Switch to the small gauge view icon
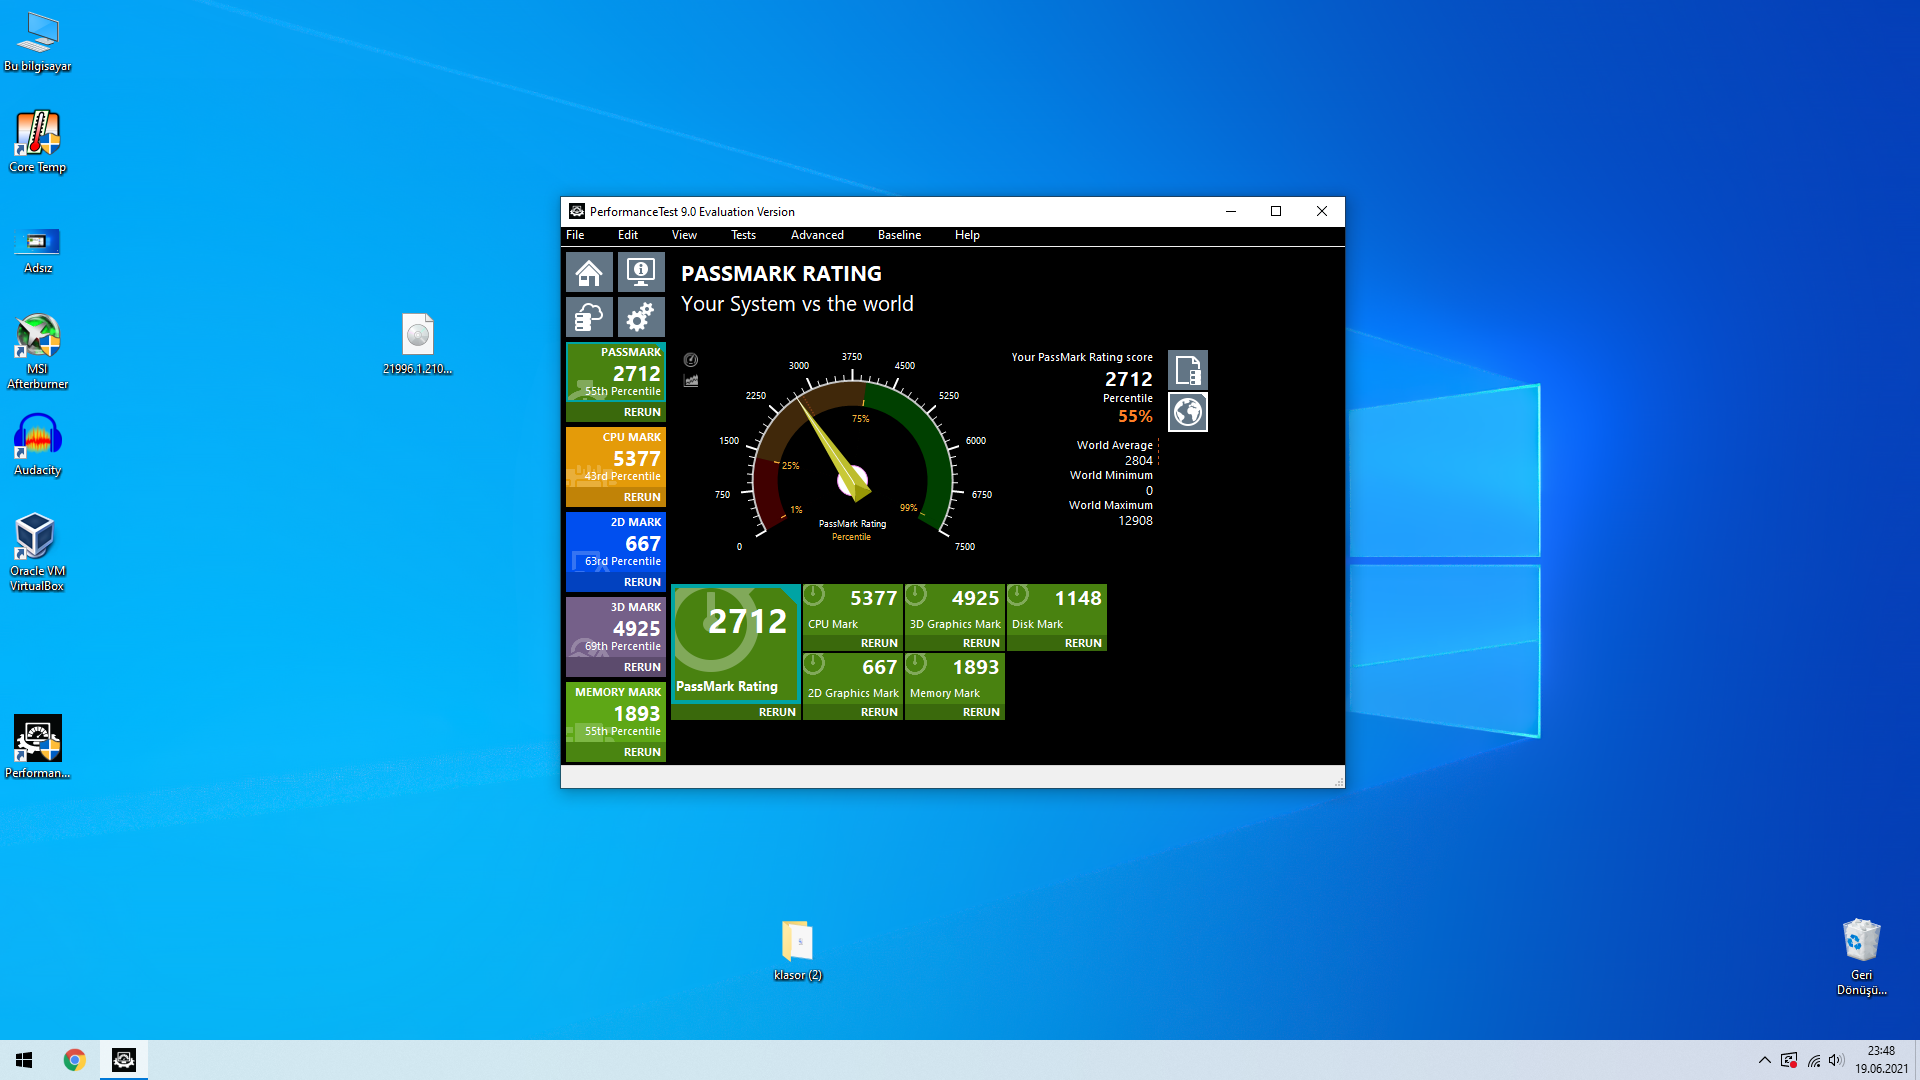Screen dimensions: 1920x1080 pos(691,360)
